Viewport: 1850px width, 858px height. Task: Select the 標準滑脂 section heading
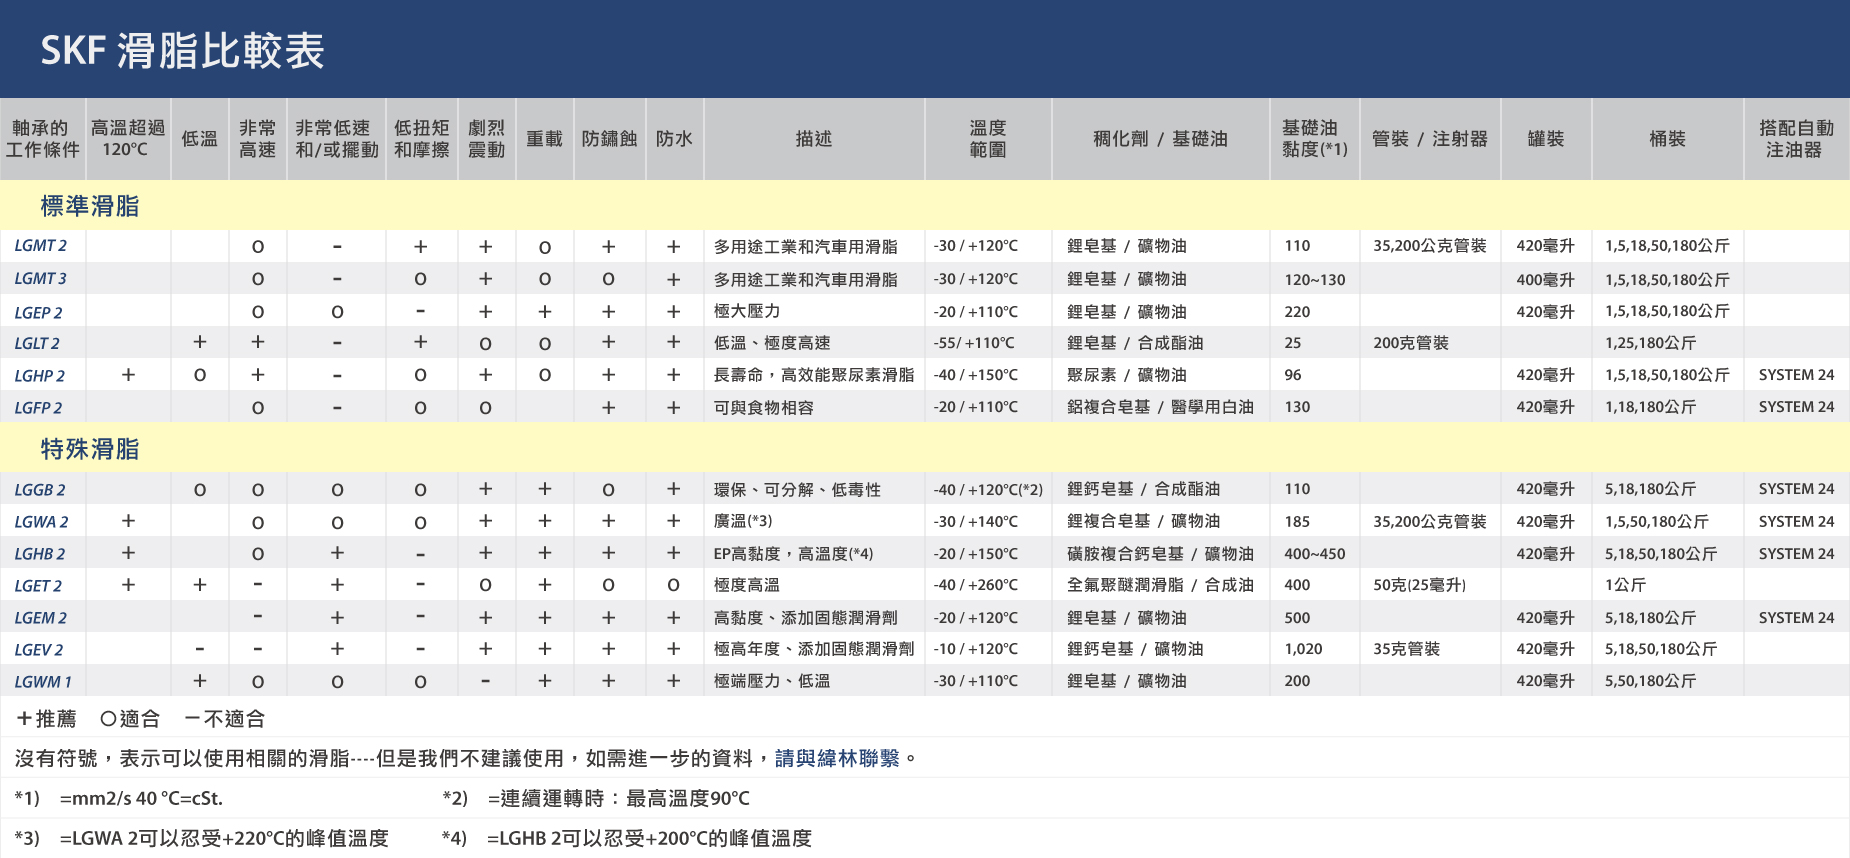coord(90,206)
